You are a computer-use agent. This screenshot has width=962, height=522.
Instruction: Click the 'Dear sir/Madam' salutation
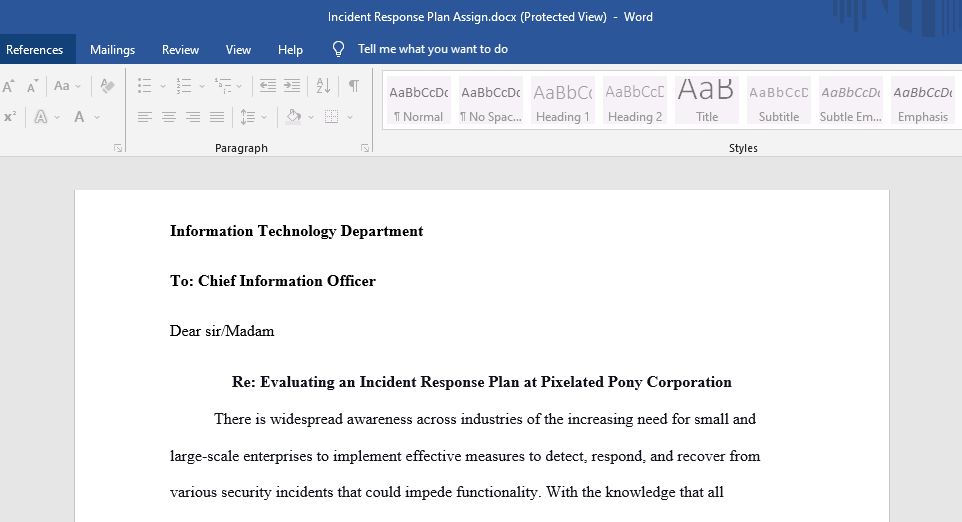tap(222, 331)
